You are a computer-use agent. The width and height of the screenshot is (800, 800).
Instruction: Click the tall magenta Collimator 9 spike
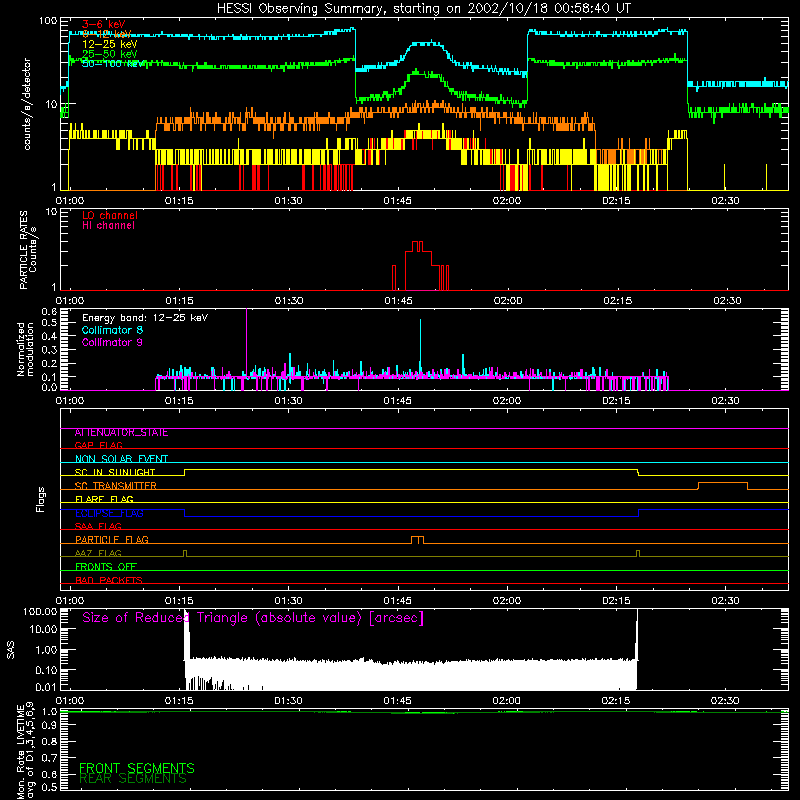[x=247, y=342]
